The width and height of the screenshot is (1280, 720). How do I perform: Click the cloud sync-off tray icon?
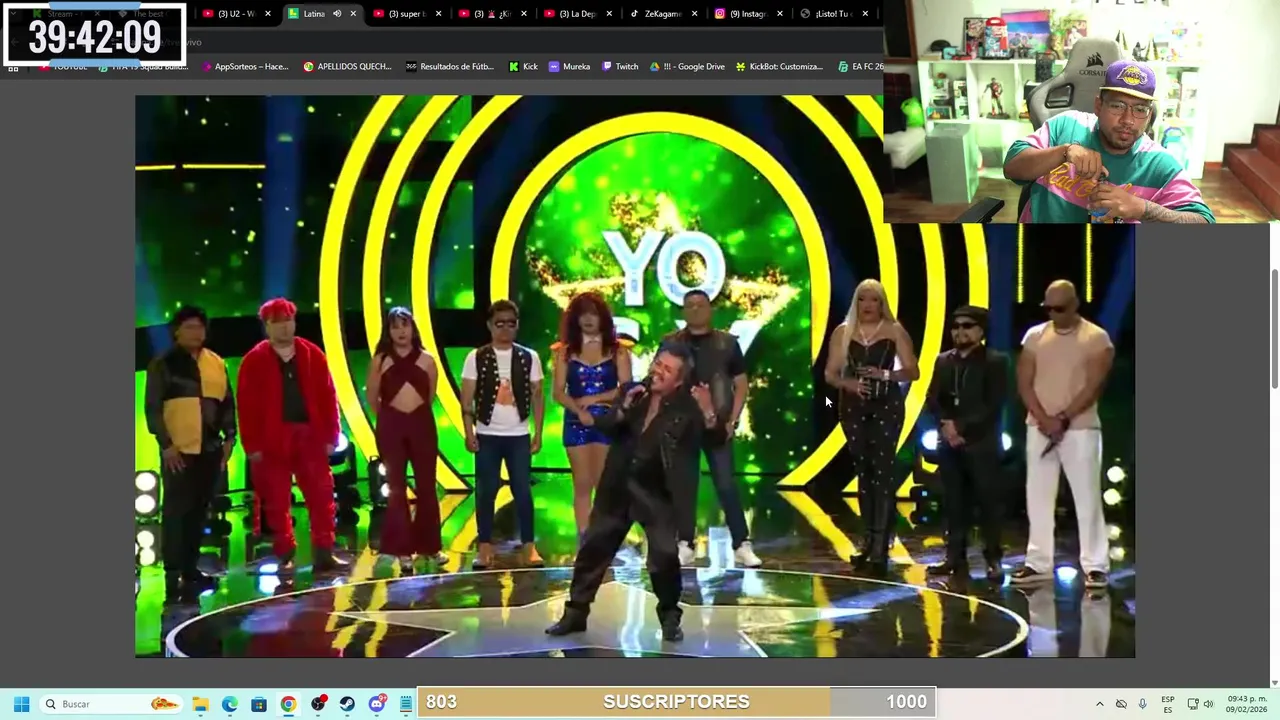(x=1121, y=704)
